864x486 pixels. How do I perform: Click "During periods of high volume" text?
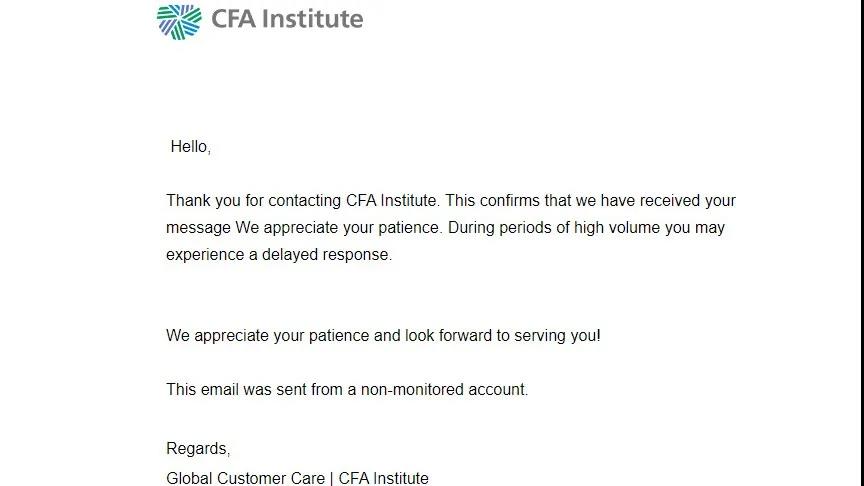[x=554, y=228]
